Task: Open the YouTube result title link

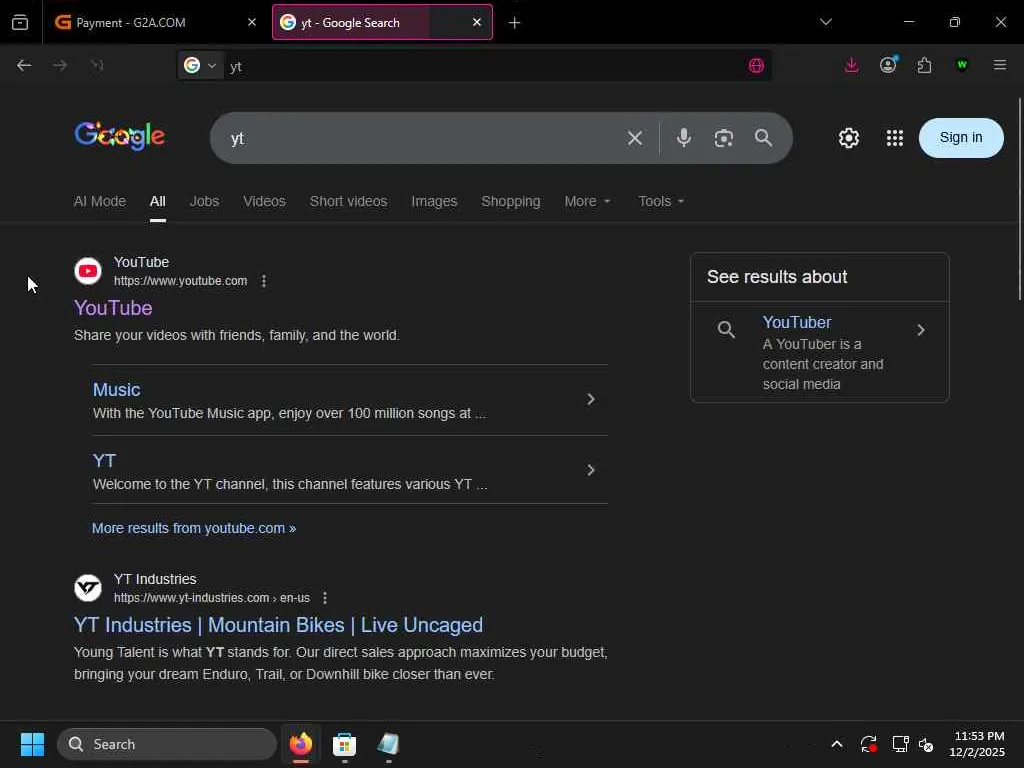Action: (113, 308)
